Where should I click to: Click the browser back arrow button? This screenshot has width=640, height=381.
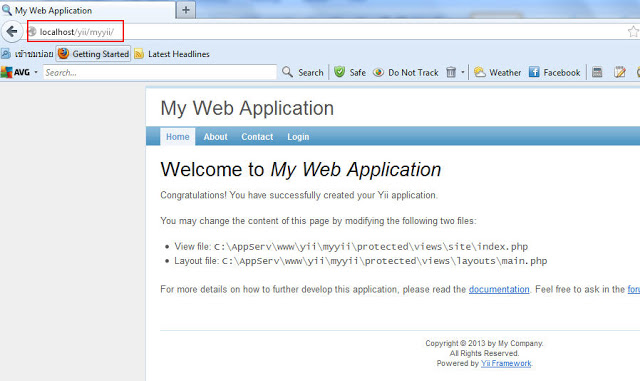tap(12, 31)
